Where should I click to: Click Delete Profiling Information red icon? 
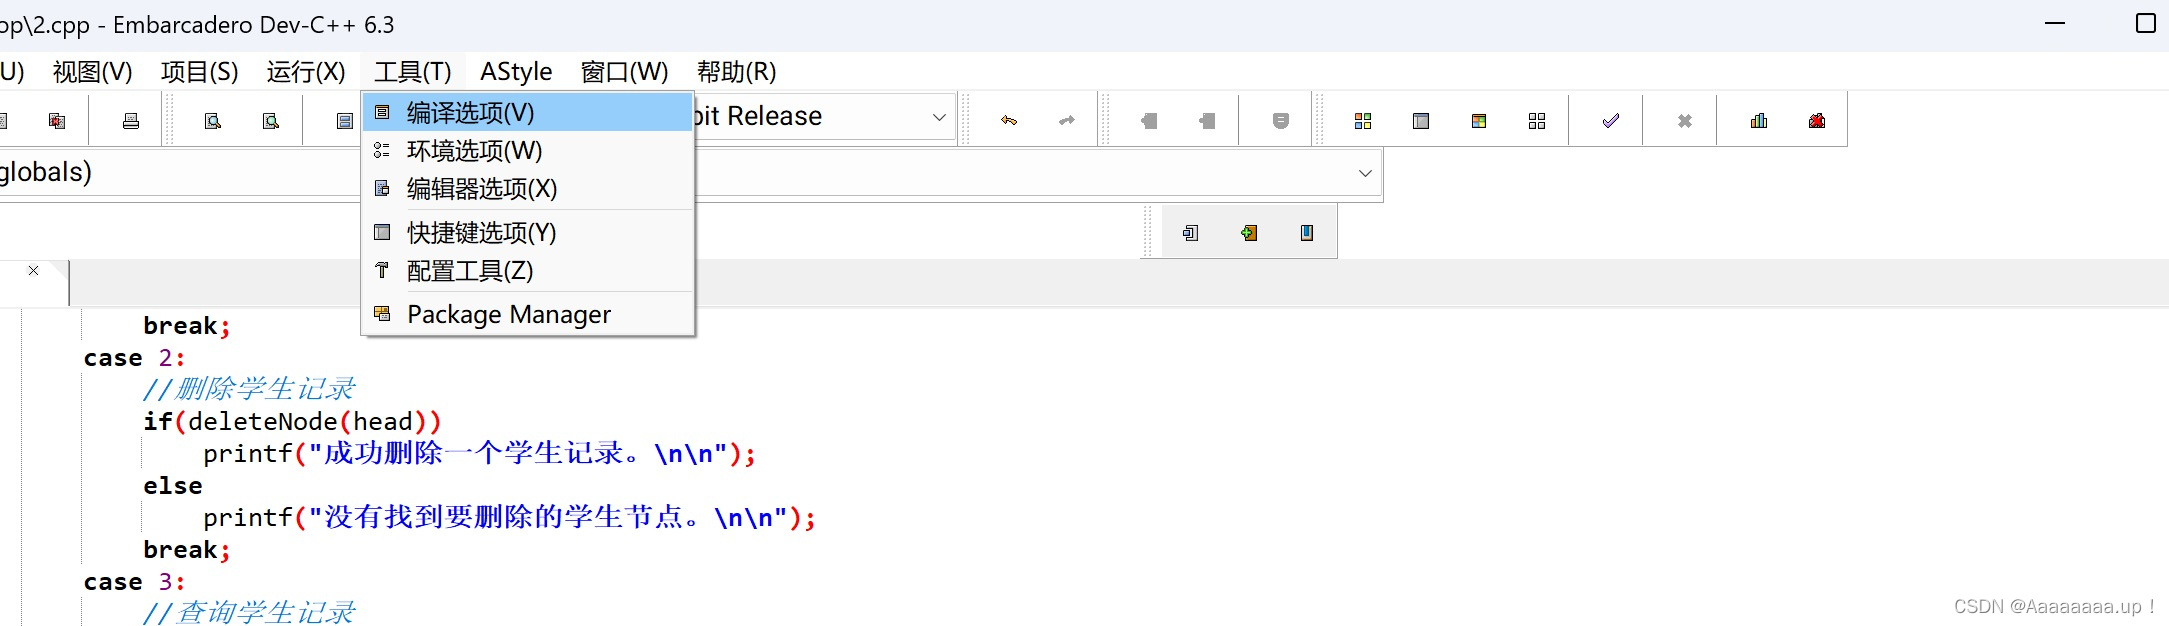click(1817, 121)
